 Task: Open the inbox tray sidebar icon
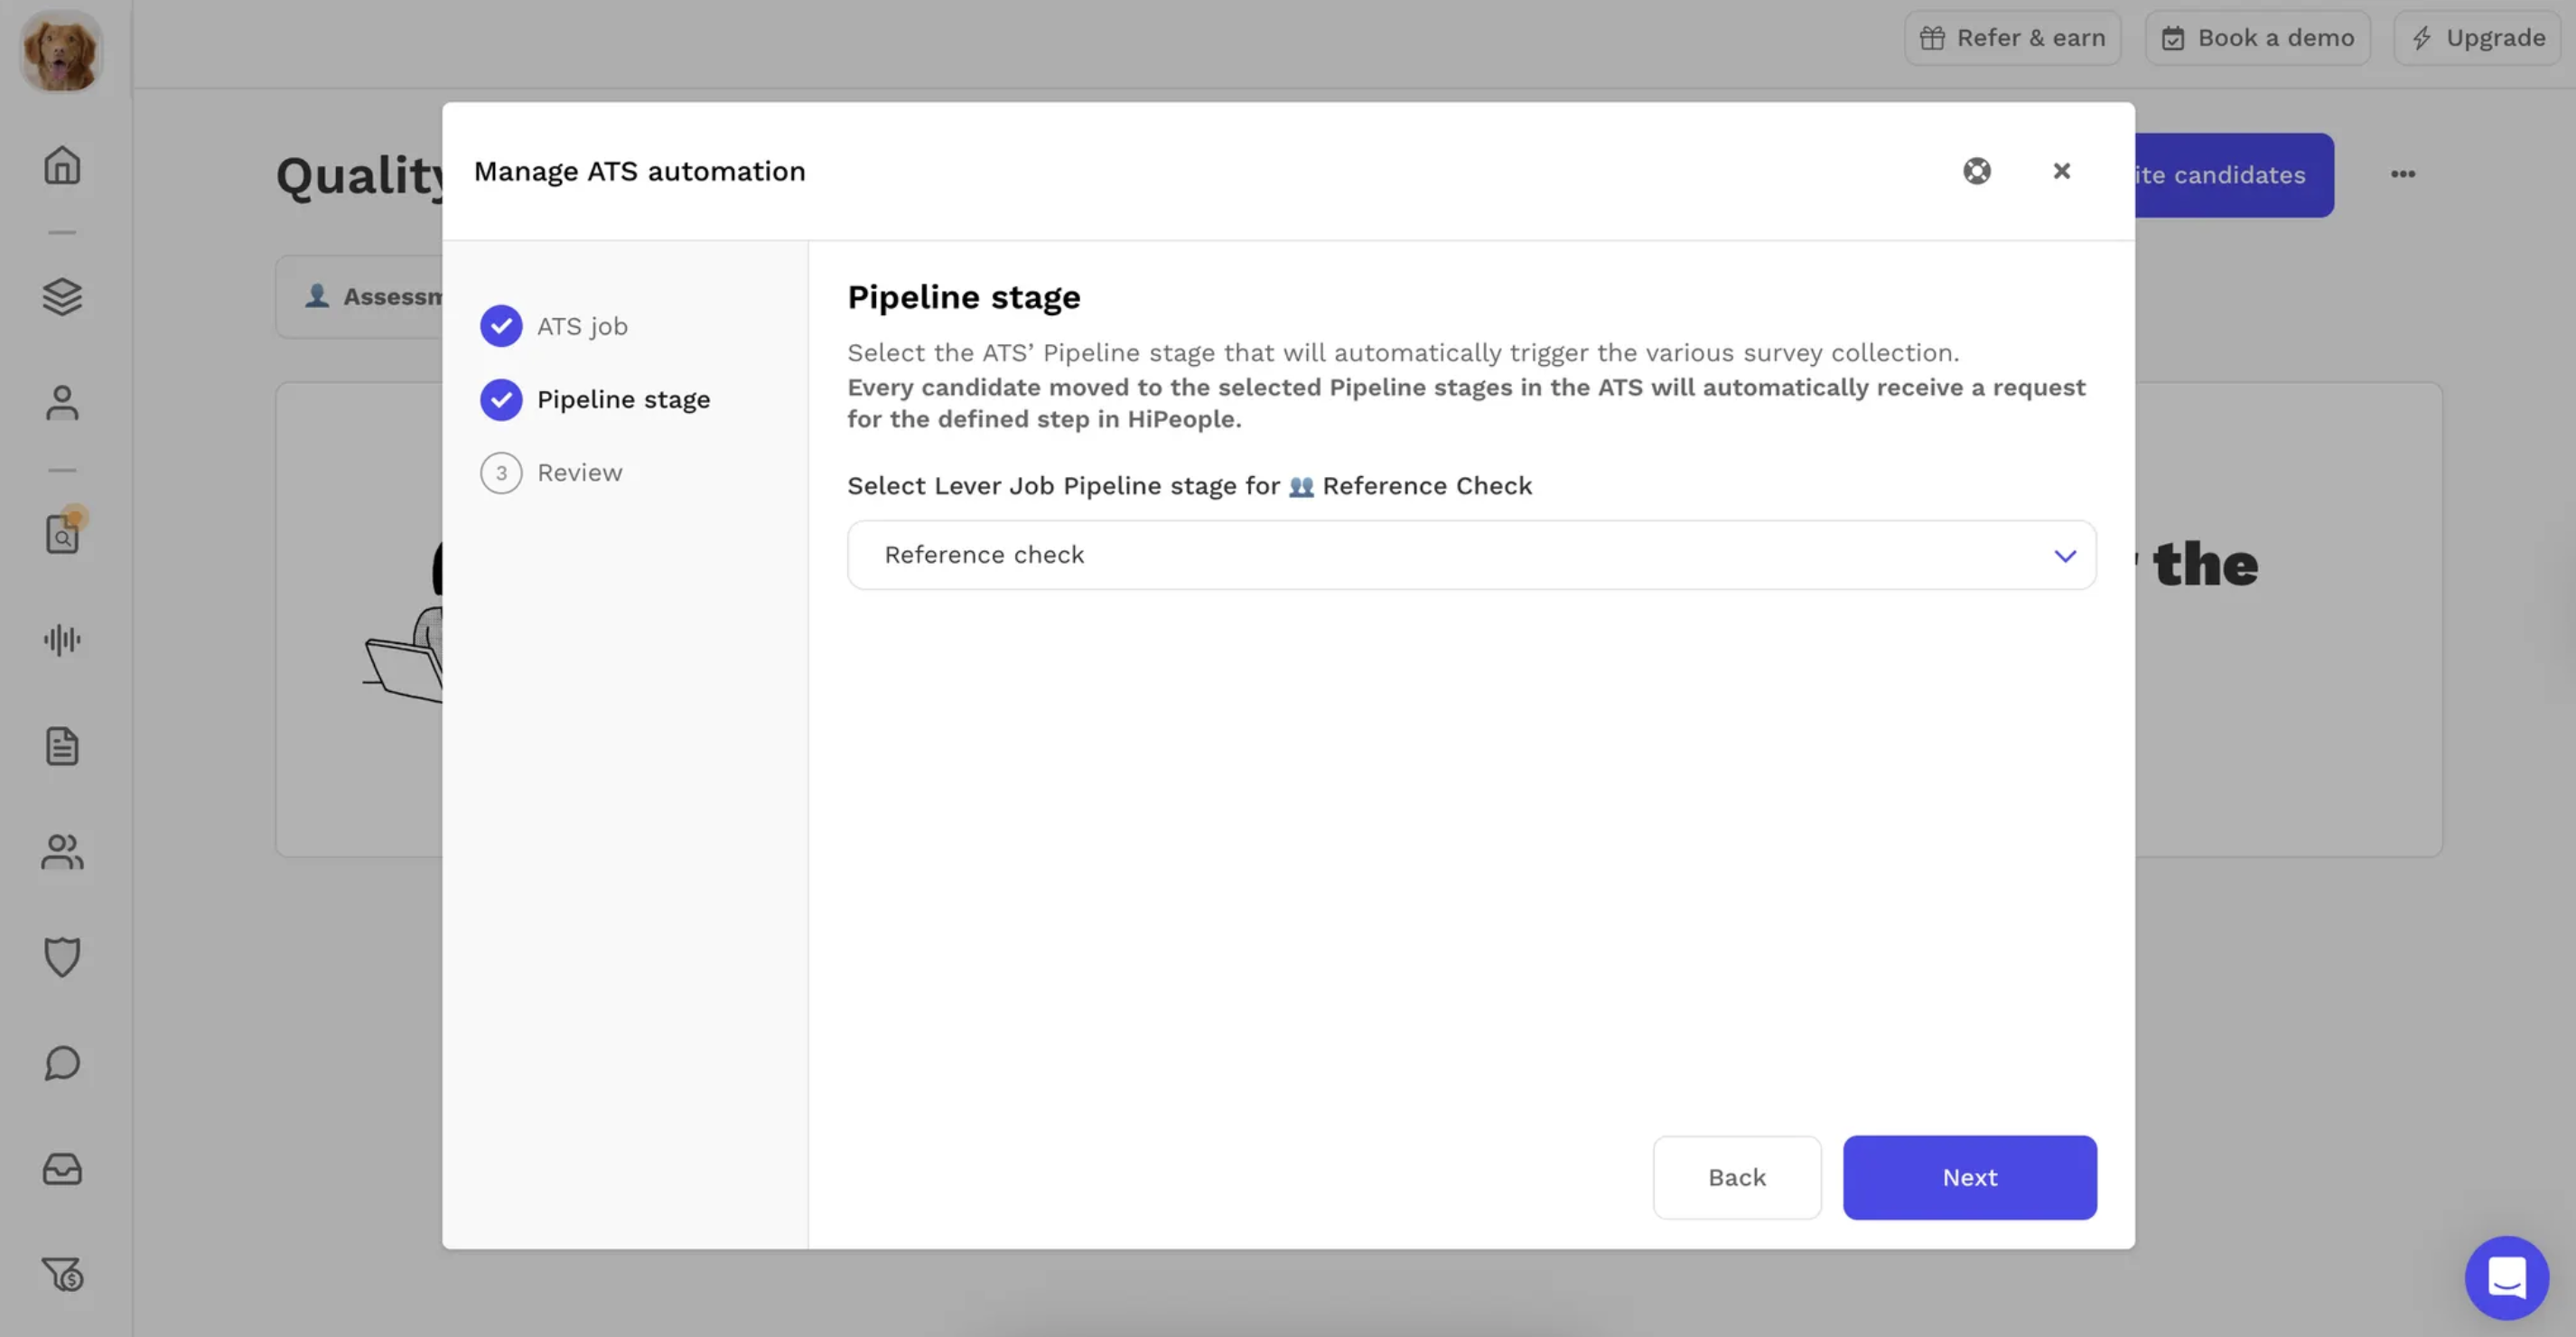pyautogui.click(x=62, y=1169)
